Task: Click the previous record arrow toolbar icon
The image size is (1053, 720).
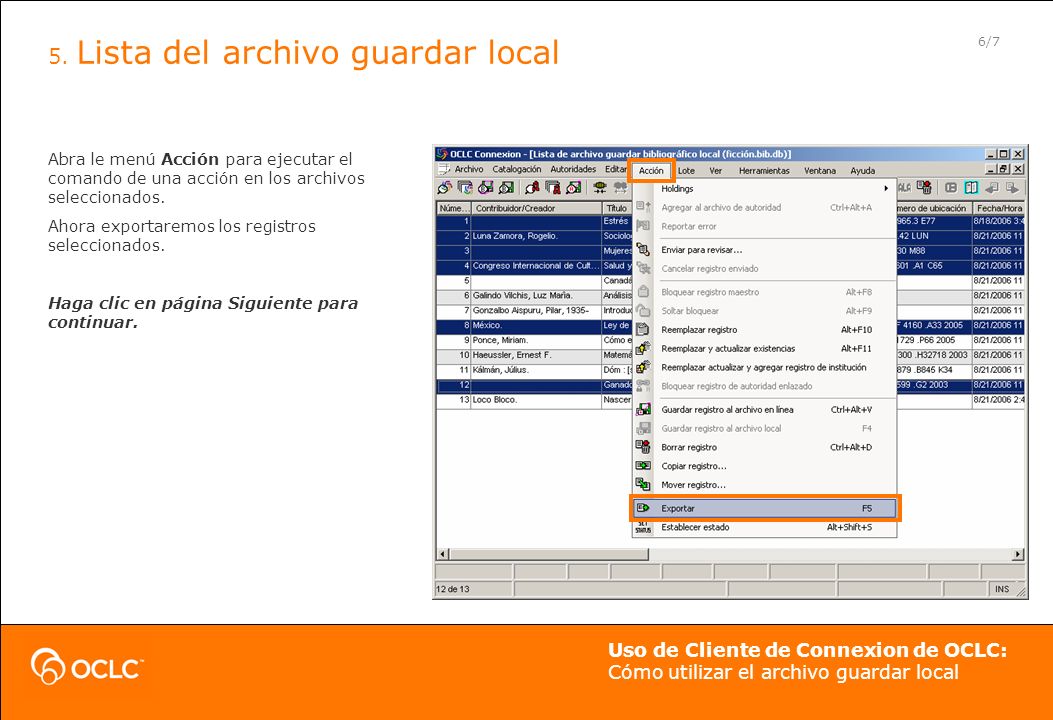Action: tap(991, 188)
